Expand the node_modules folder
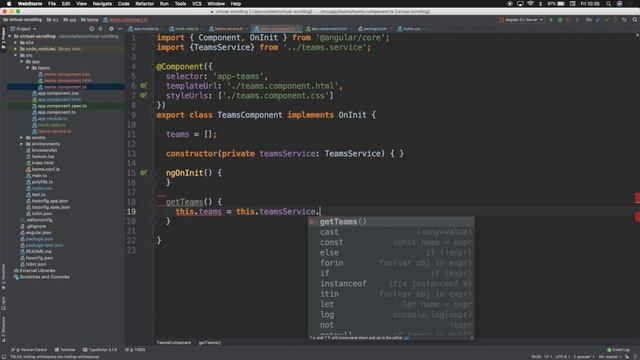 [x=16, y=49]
